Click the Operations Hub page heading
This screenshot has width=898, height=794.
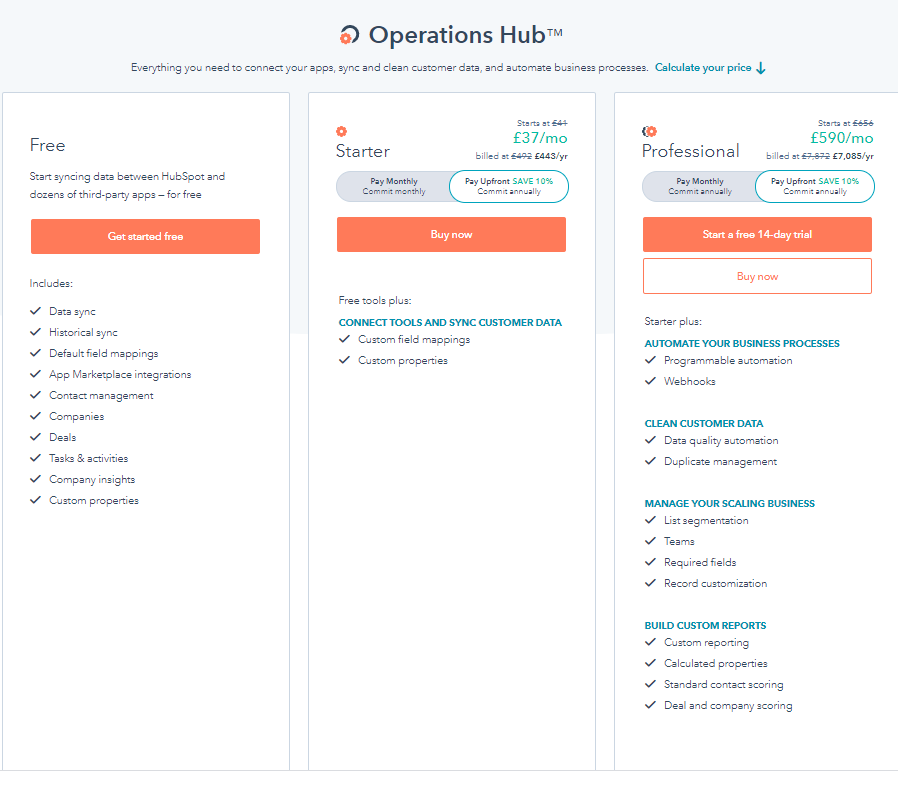tap(465, 35)
